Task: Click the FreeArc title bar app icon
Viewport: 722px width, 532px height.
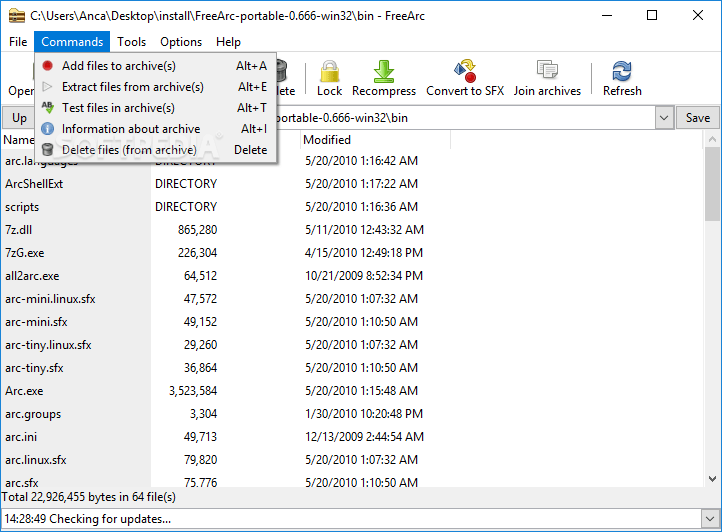Action: point(17,16)
